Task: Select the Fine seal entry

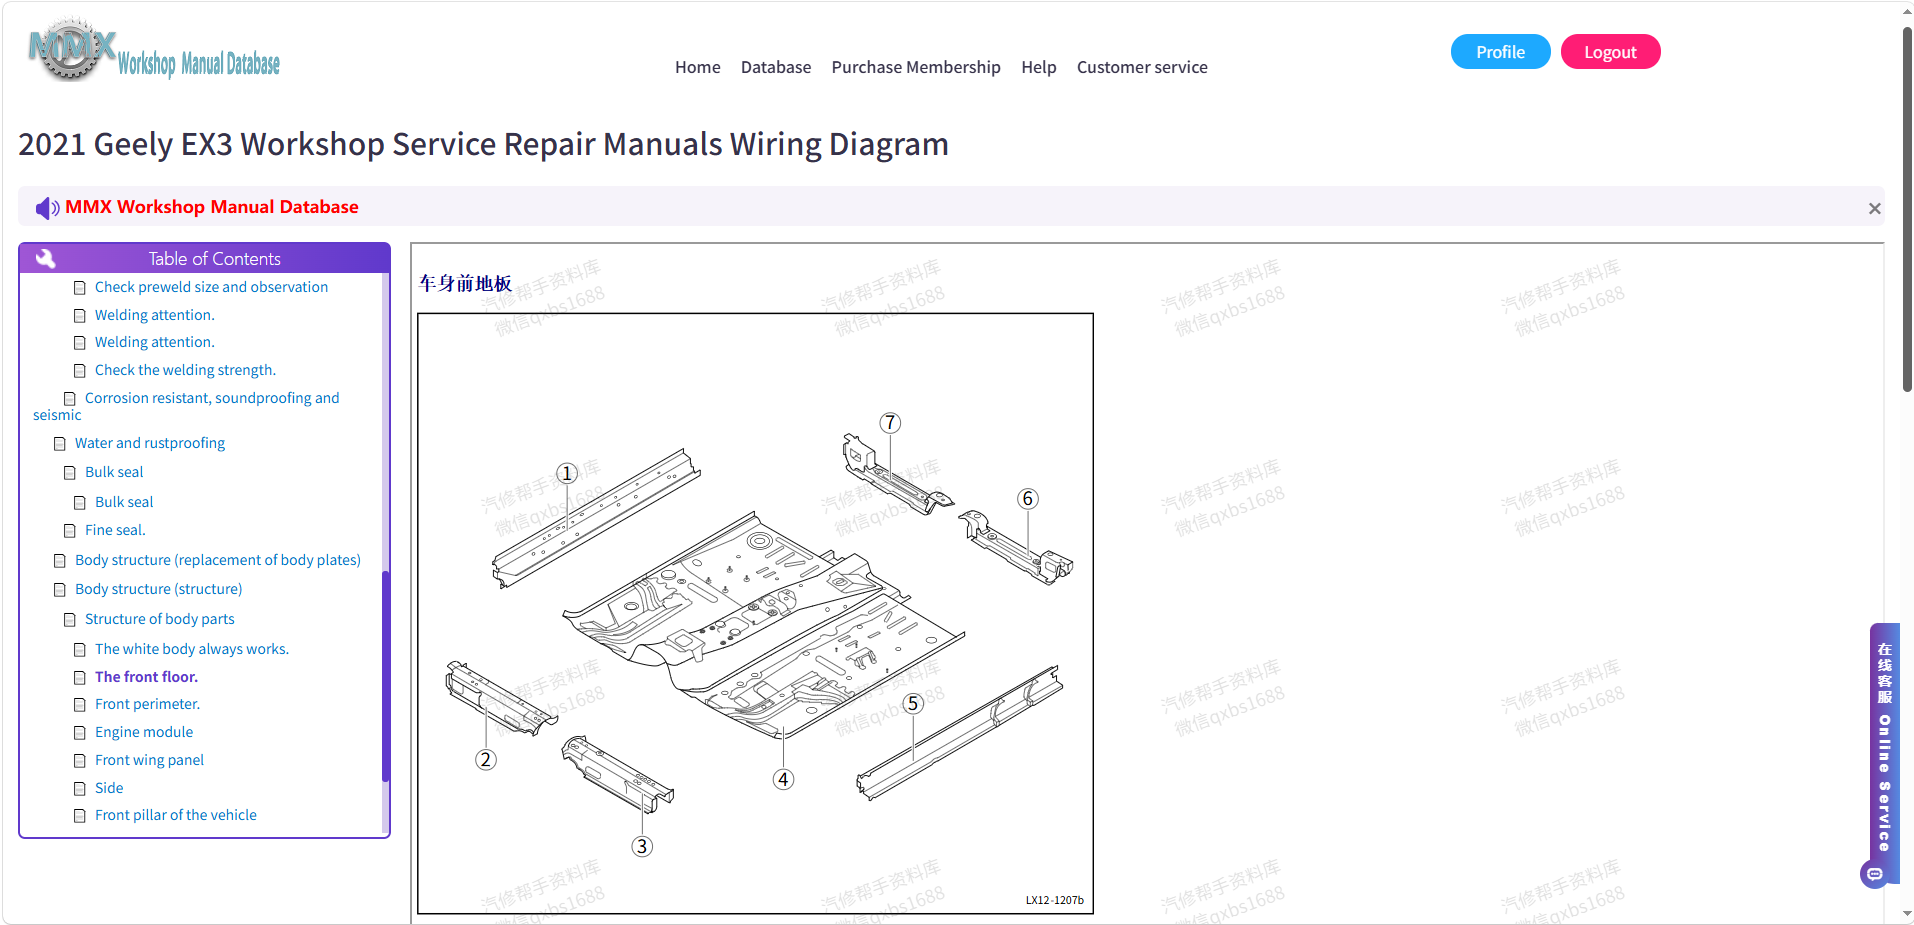Action: pos(115,530)
